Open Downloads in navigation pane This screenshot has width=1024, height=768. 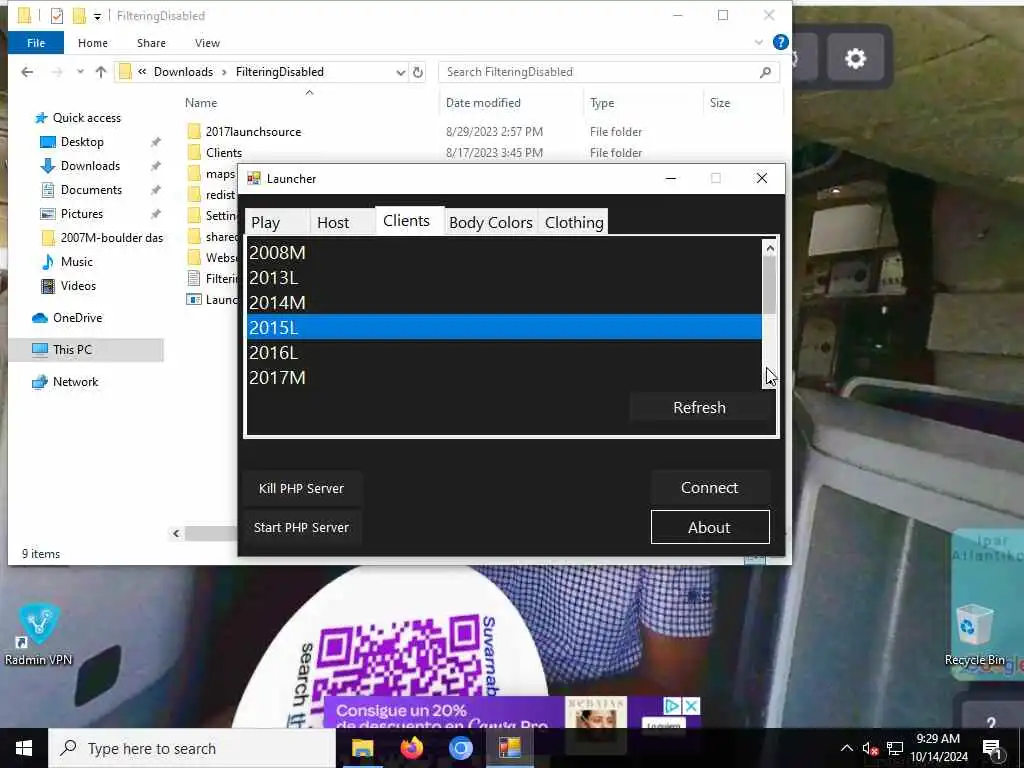(x=90, y=166)
